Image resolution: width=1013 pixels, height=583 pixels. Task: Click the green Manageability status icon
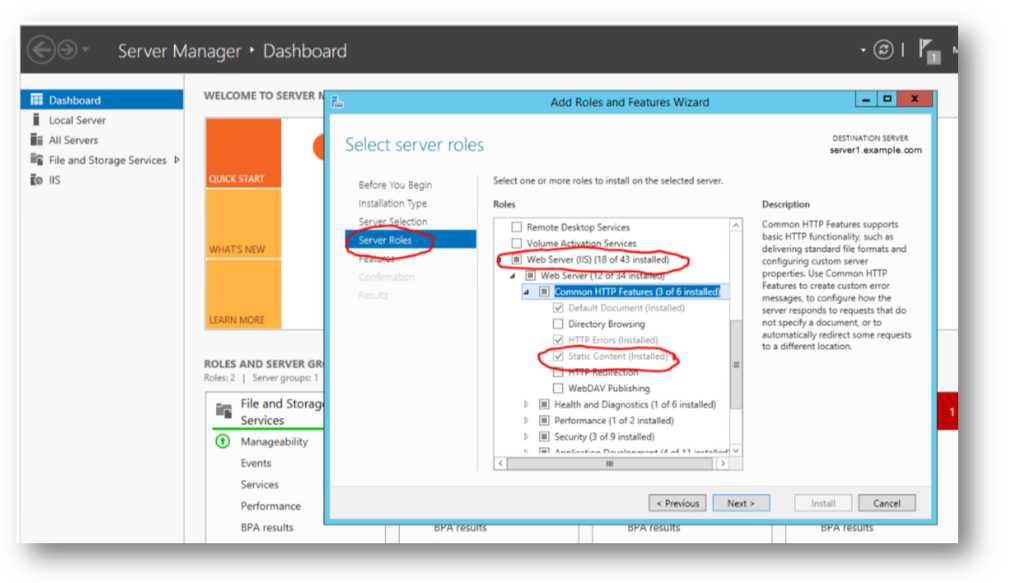pyautogui.click(x=222, y=441)
